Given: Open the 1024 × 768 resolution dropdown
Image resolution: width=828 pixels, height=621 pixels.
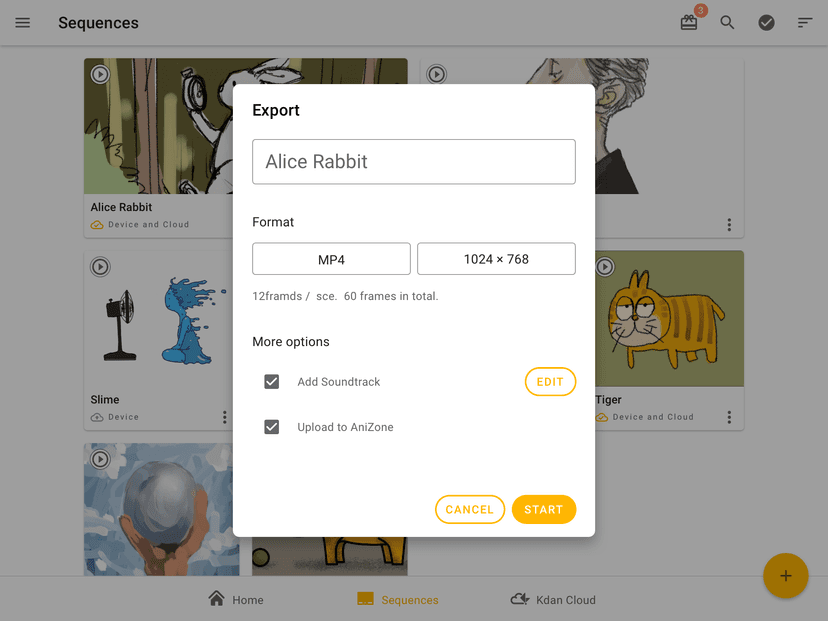Looking at the screenshot, I should point(496,259).
